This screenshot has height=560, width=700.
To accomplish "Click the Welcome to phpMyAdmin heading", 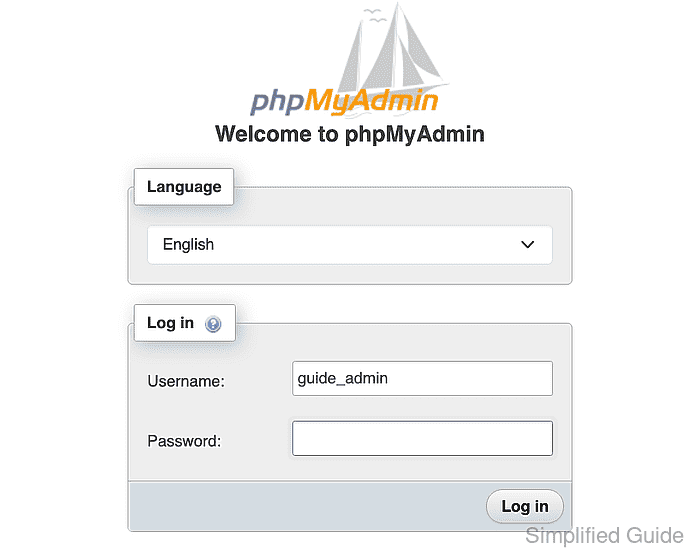I will click(350, 134).
